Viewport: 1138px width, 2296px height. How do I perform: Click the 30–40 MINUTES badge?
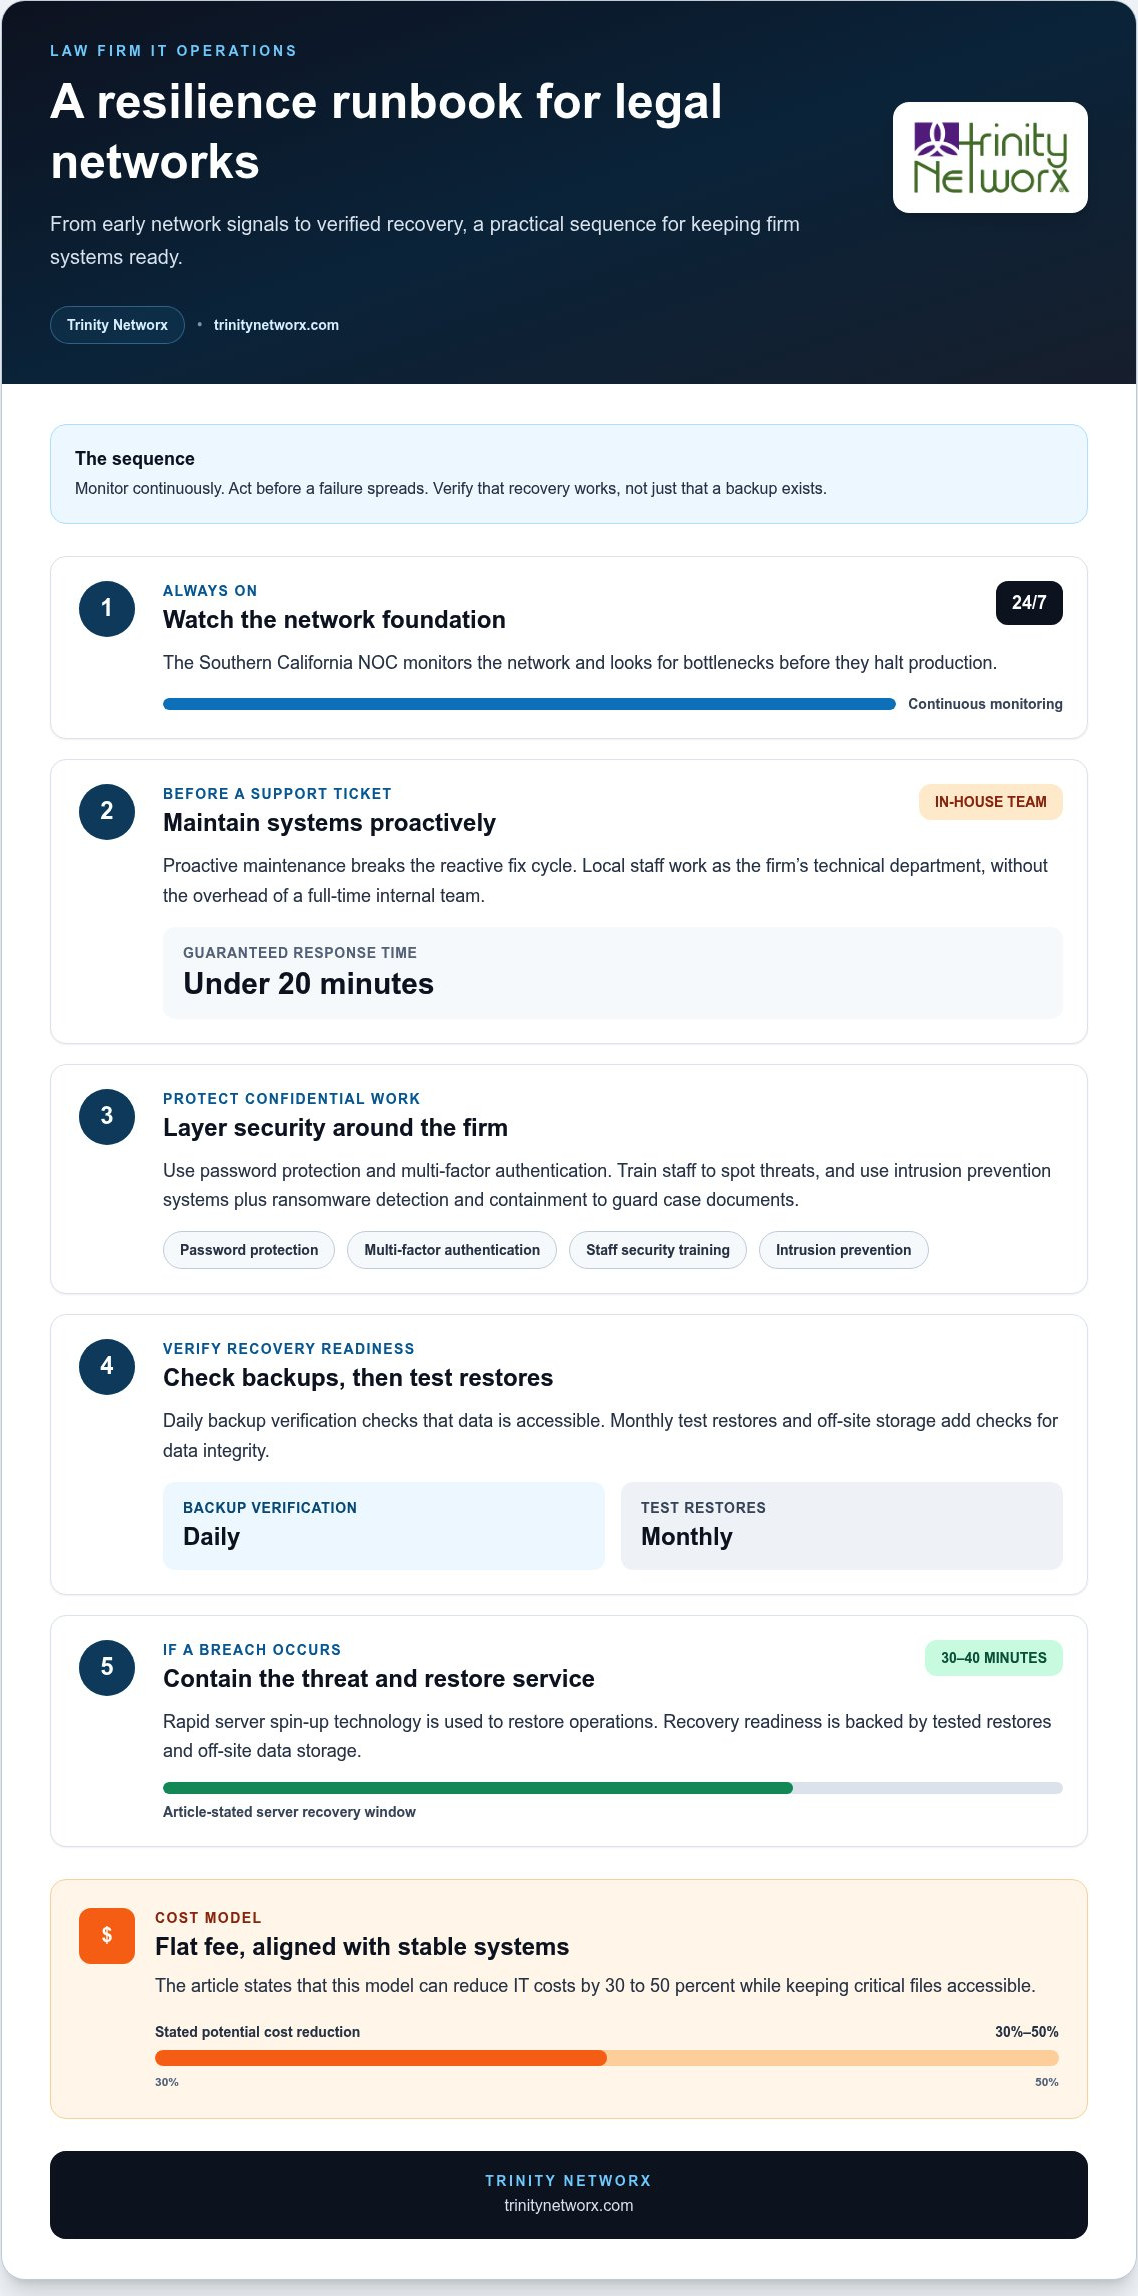click(x=993, y=1658)
